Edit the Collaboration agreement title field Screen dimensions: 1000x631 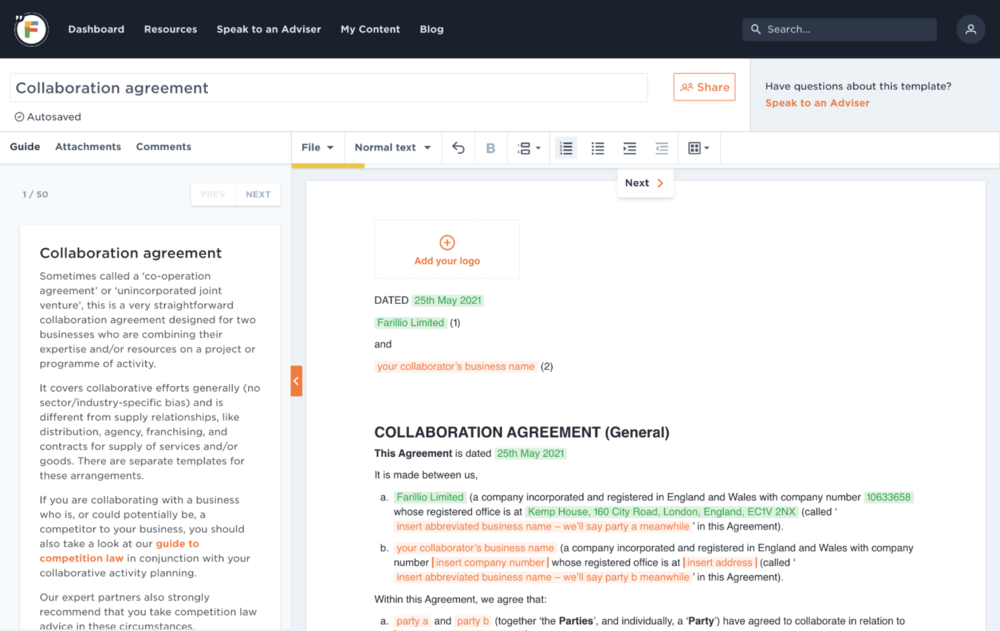(328, 88)
